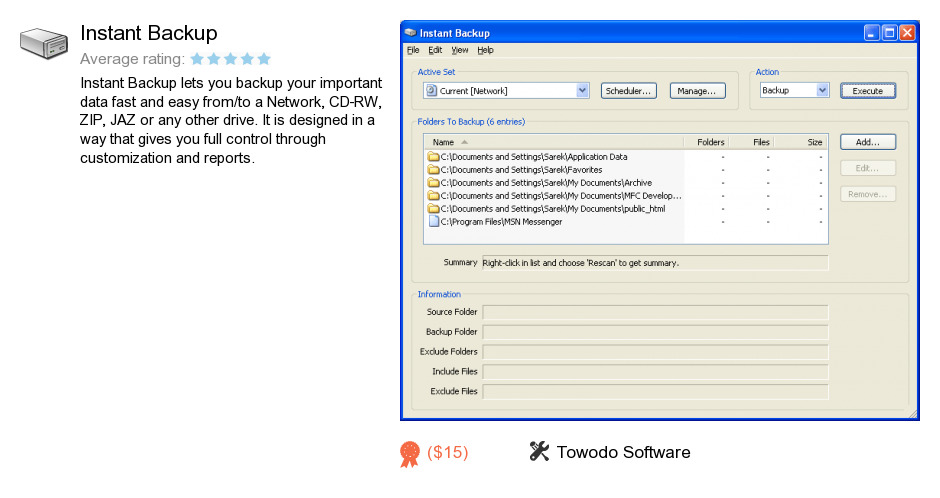Click the window resize grip corner
The image size is (940, 498).
912,414
